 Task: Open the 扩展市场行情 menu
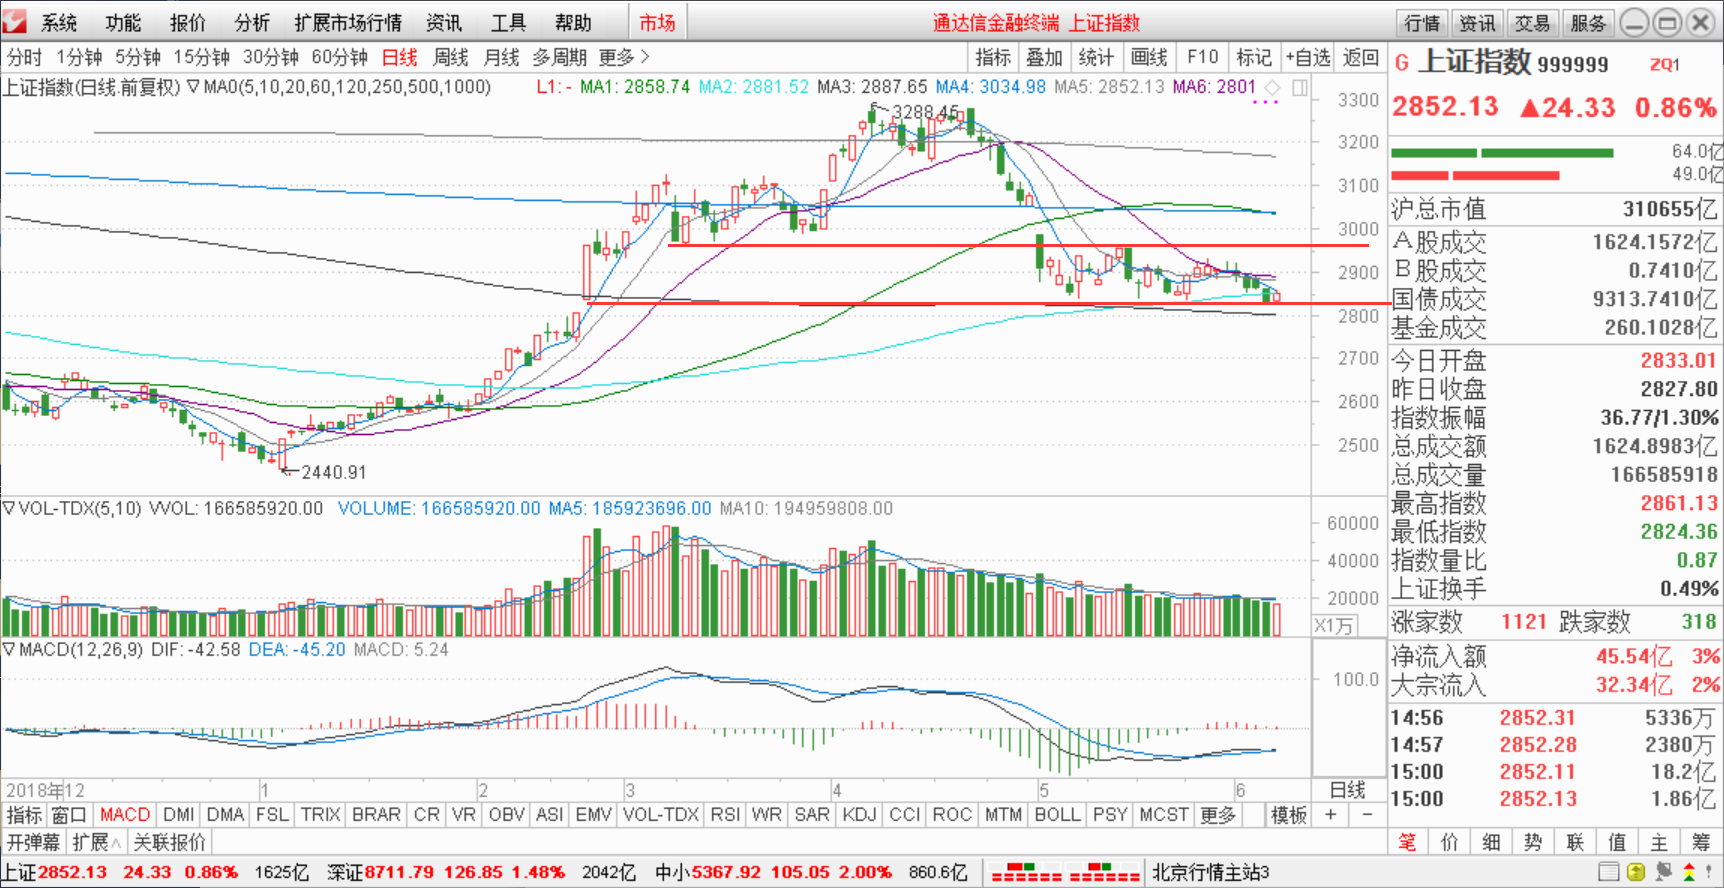pos(348,22)
